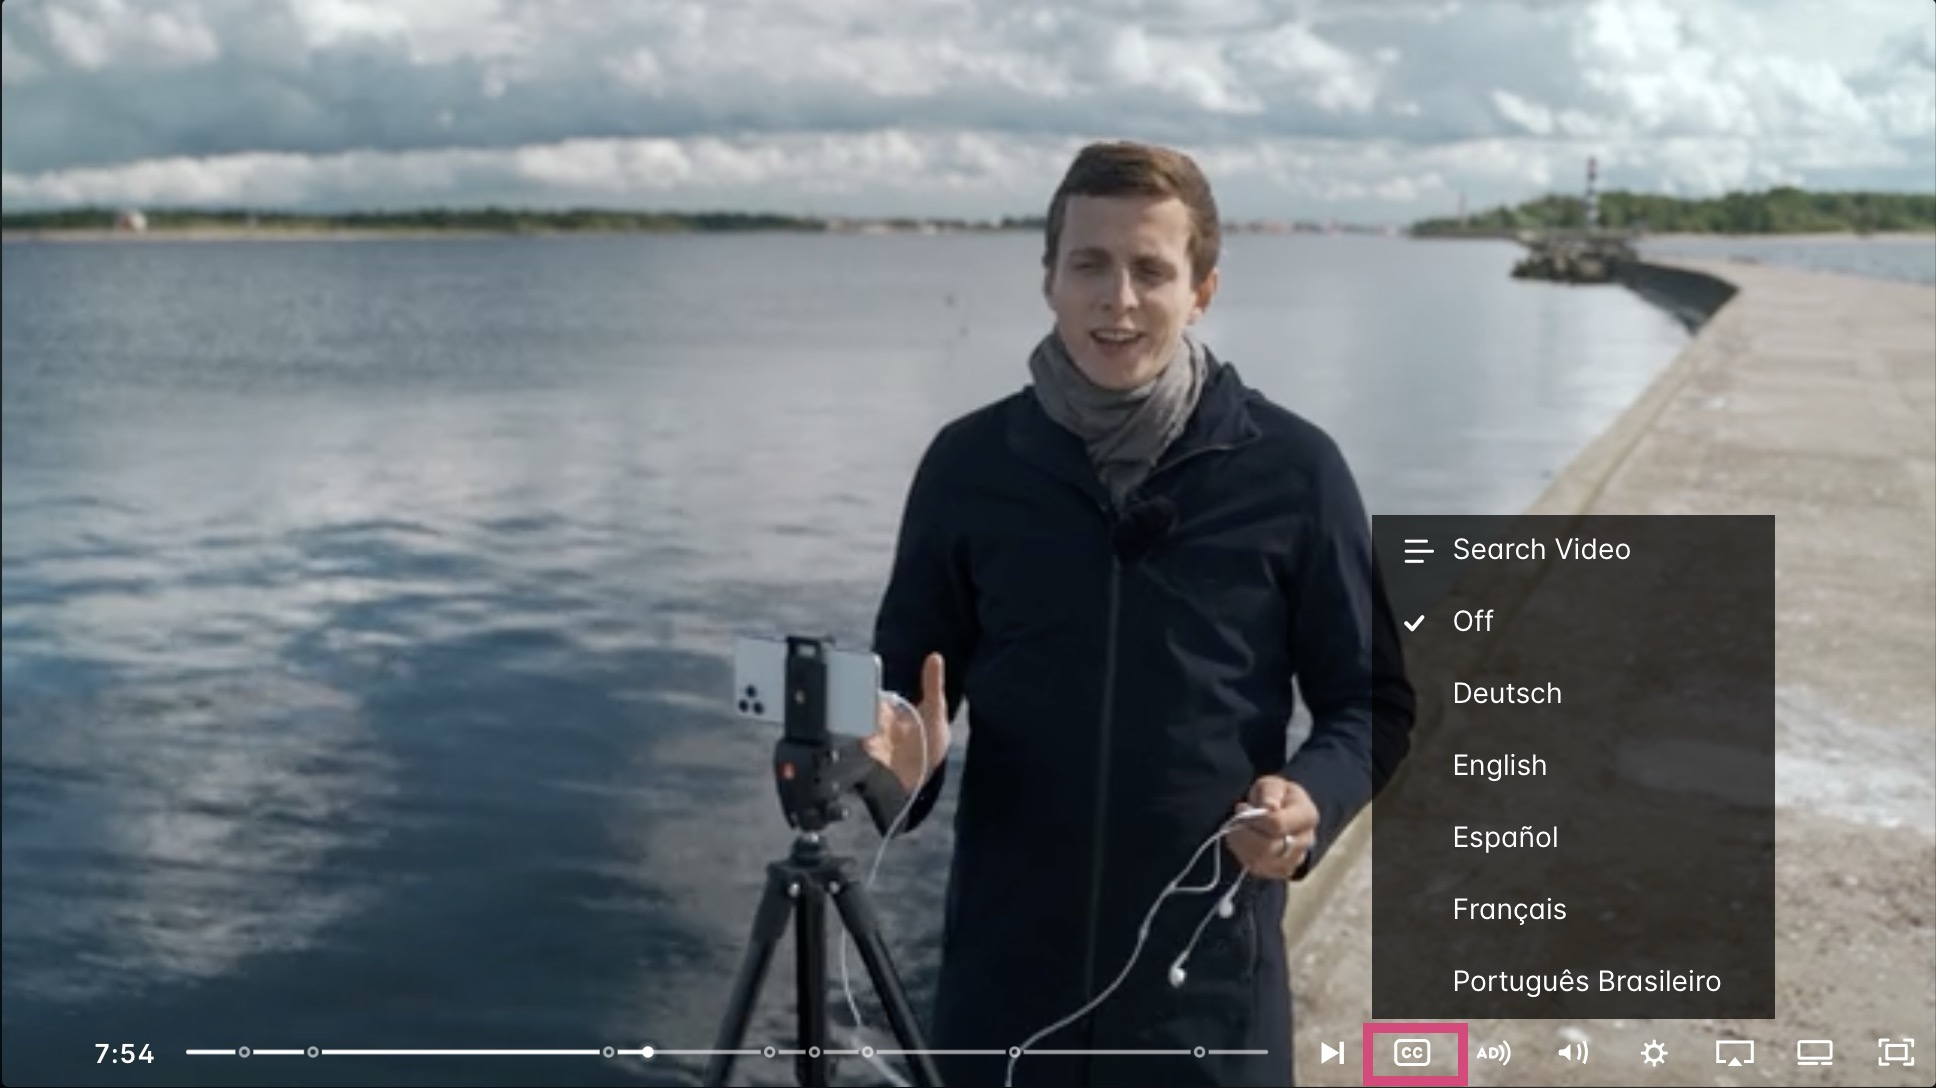This screenshot has height=1088, width=1936.
Task: Toggle audio descriptions AD icon
Action: tap(1493, 1053)
